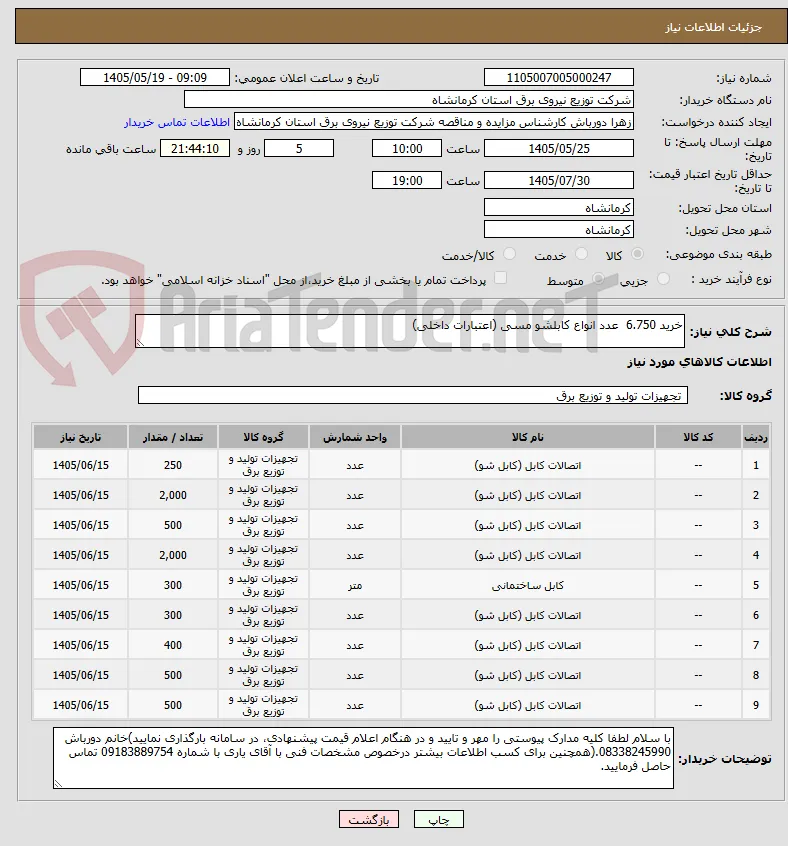Viewport: 788px width, 846px height.
Task: Click the بازگشت back button
Action: click(368, 820)
